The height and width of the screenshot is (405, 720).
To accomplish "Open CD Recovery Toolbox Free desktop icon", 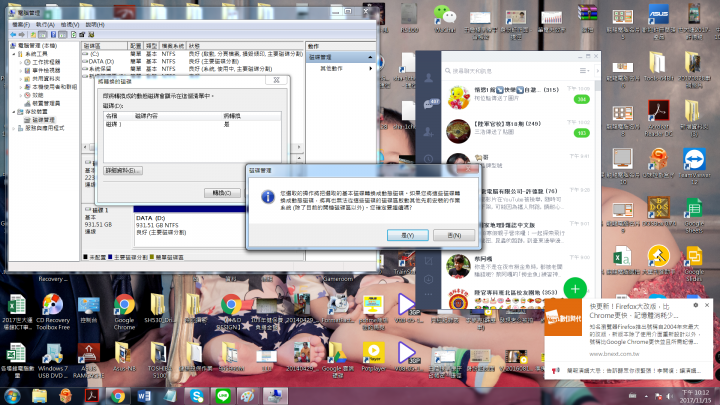I will click(53, 312).
